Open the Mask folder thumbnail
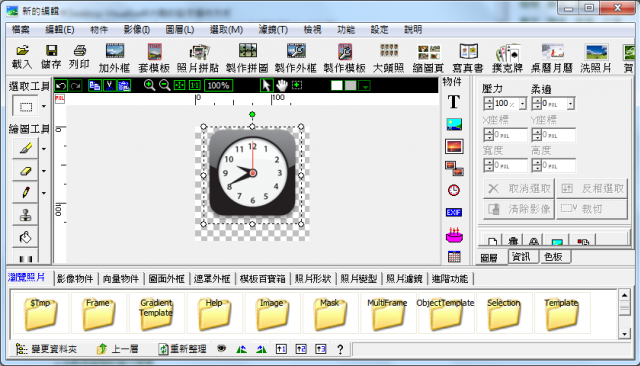The height and width of the screenshot is (366, 640). [330, 313]
